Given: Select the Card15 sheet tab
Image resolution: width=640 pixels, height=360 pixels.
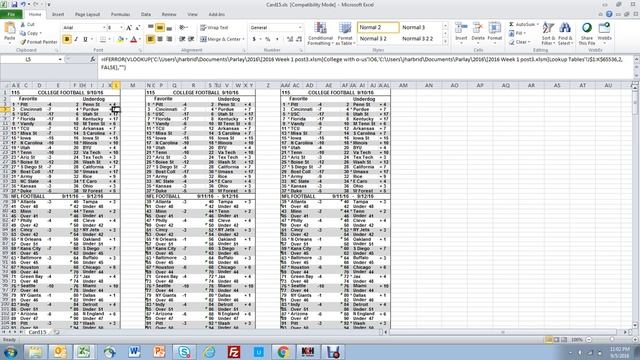Looking at the screenshot, I should (37, 332).
